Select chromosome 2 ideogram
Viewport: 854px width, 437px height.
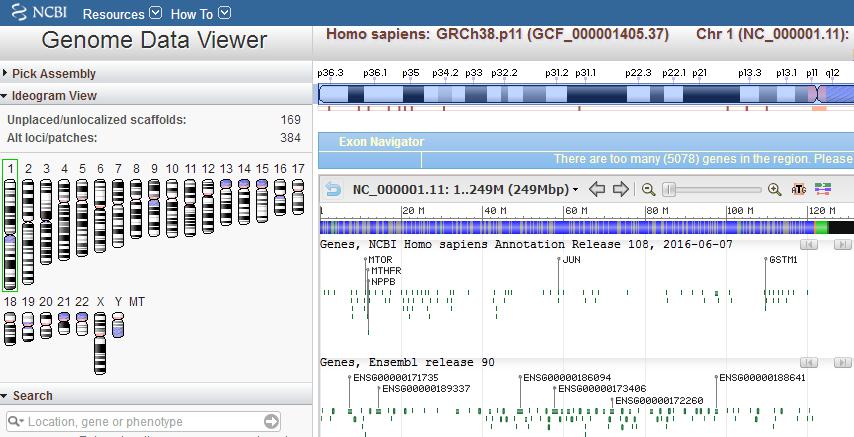tap(28, 231)
